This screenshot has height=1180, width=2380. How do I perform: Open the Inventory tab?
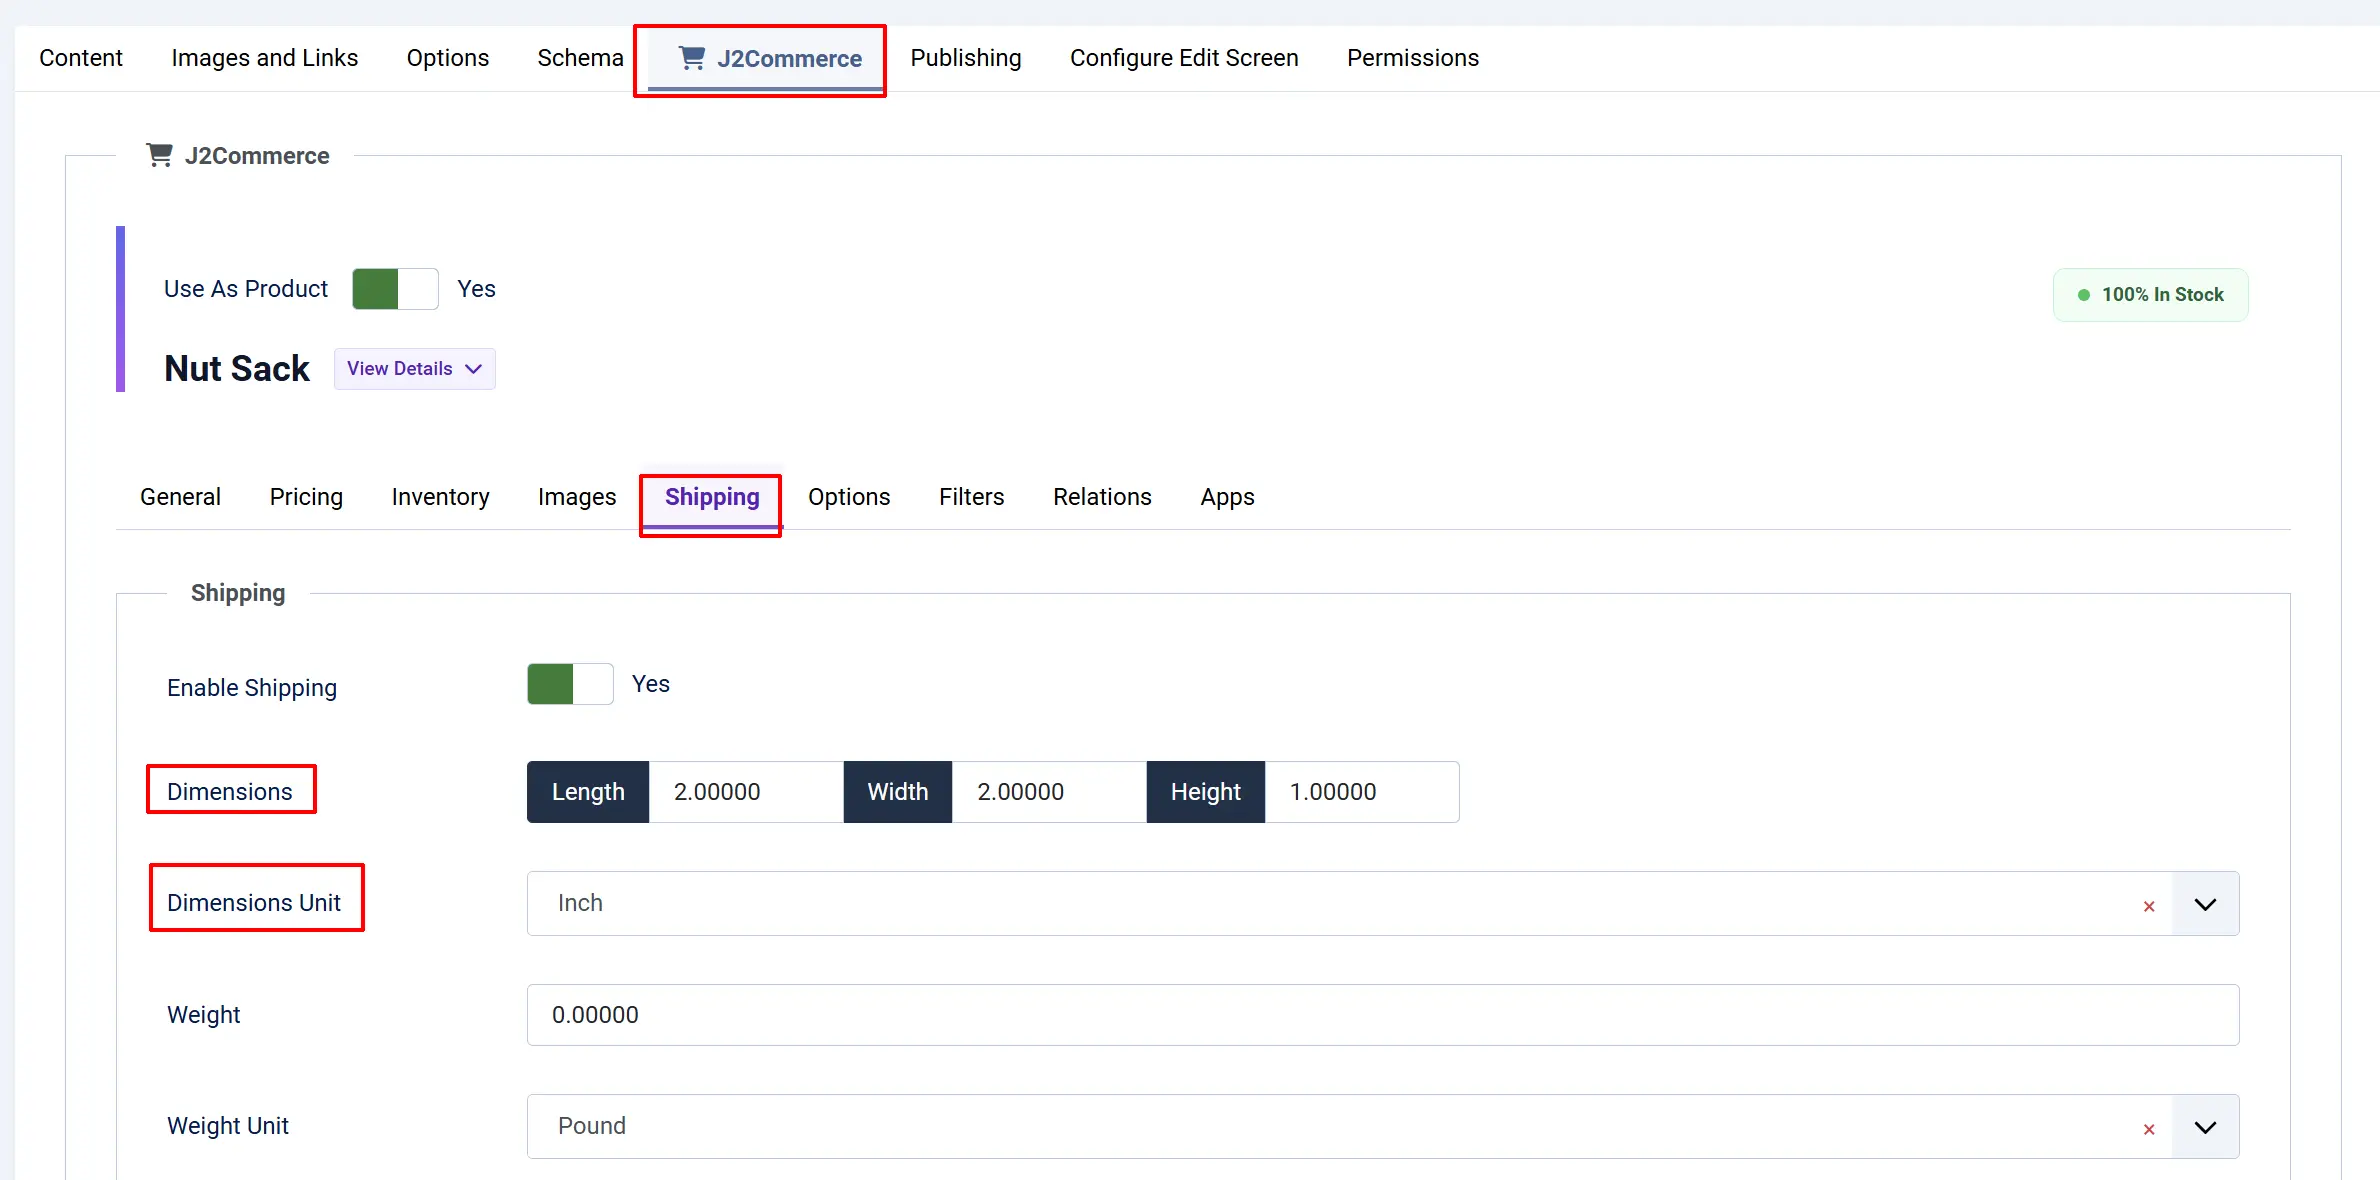pos(440,497)
